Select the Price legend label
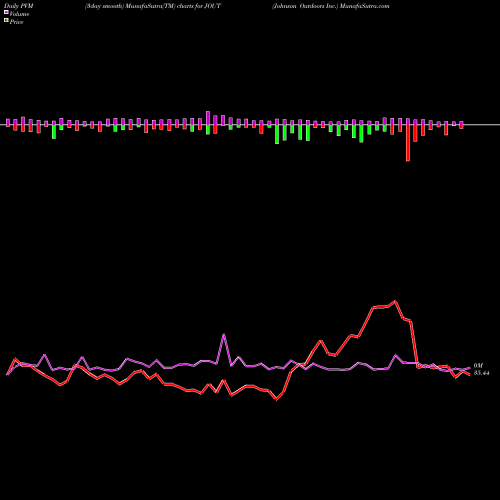Image resolution: width=500 pixels, height=500 pixels. tap(17, 22)
